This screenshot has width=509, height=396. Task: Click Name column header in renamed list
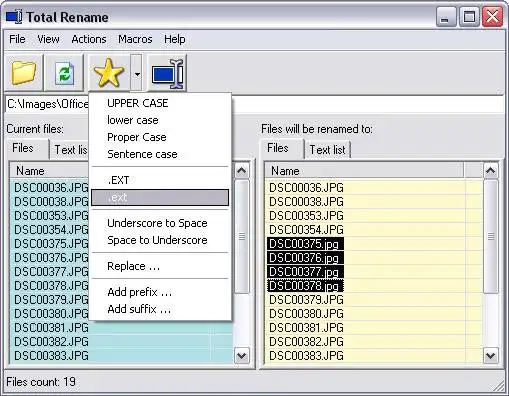(x=364, y=171)
